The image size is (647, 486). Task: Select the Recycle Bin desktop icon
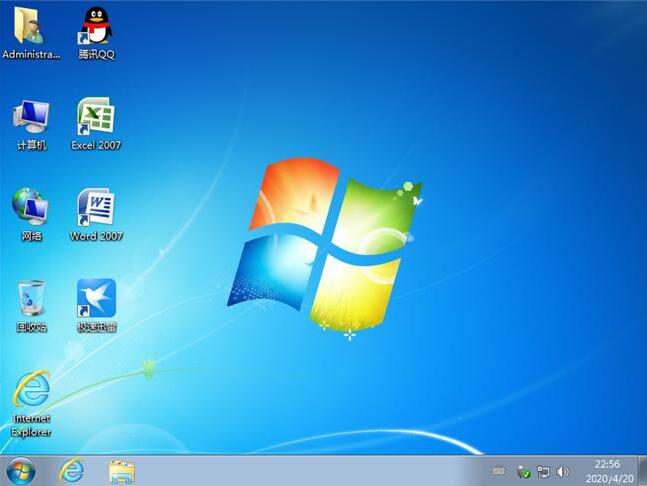(31, 298)
